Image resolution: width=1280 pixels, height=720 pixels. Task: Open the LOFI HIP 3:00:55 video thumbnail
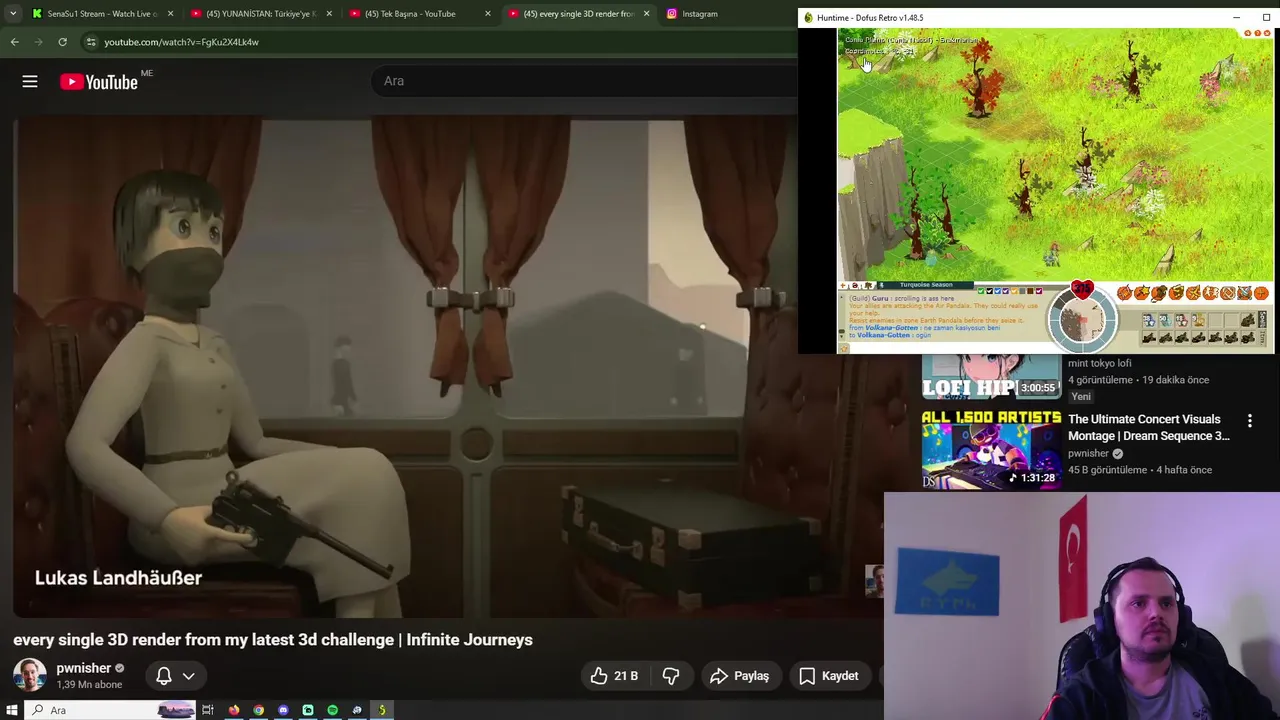991,378
